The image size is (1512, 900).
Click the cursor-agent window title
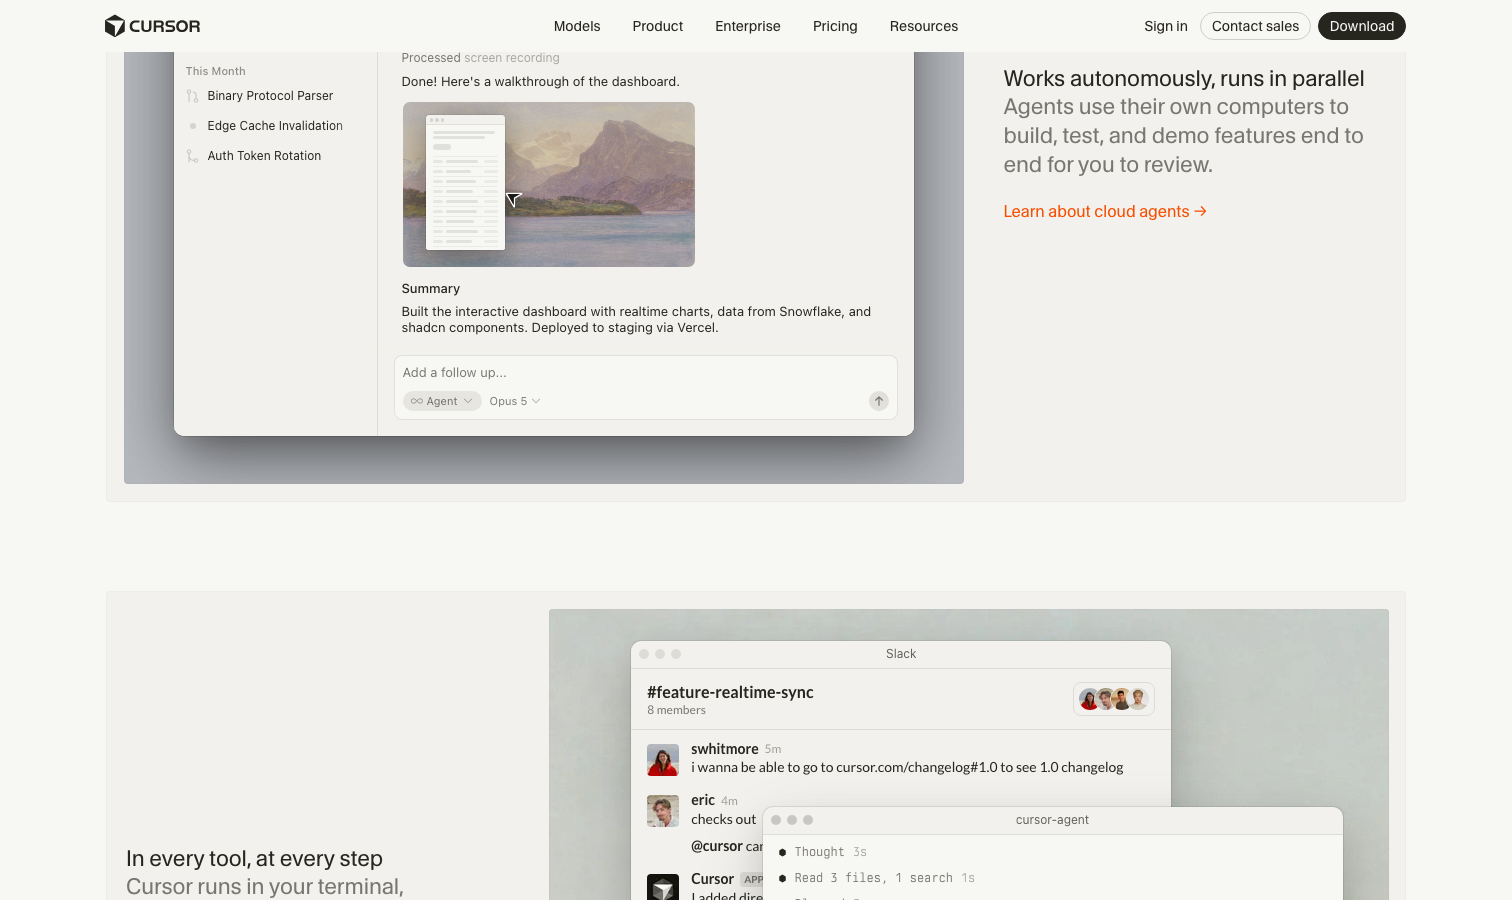[1052, 820]
